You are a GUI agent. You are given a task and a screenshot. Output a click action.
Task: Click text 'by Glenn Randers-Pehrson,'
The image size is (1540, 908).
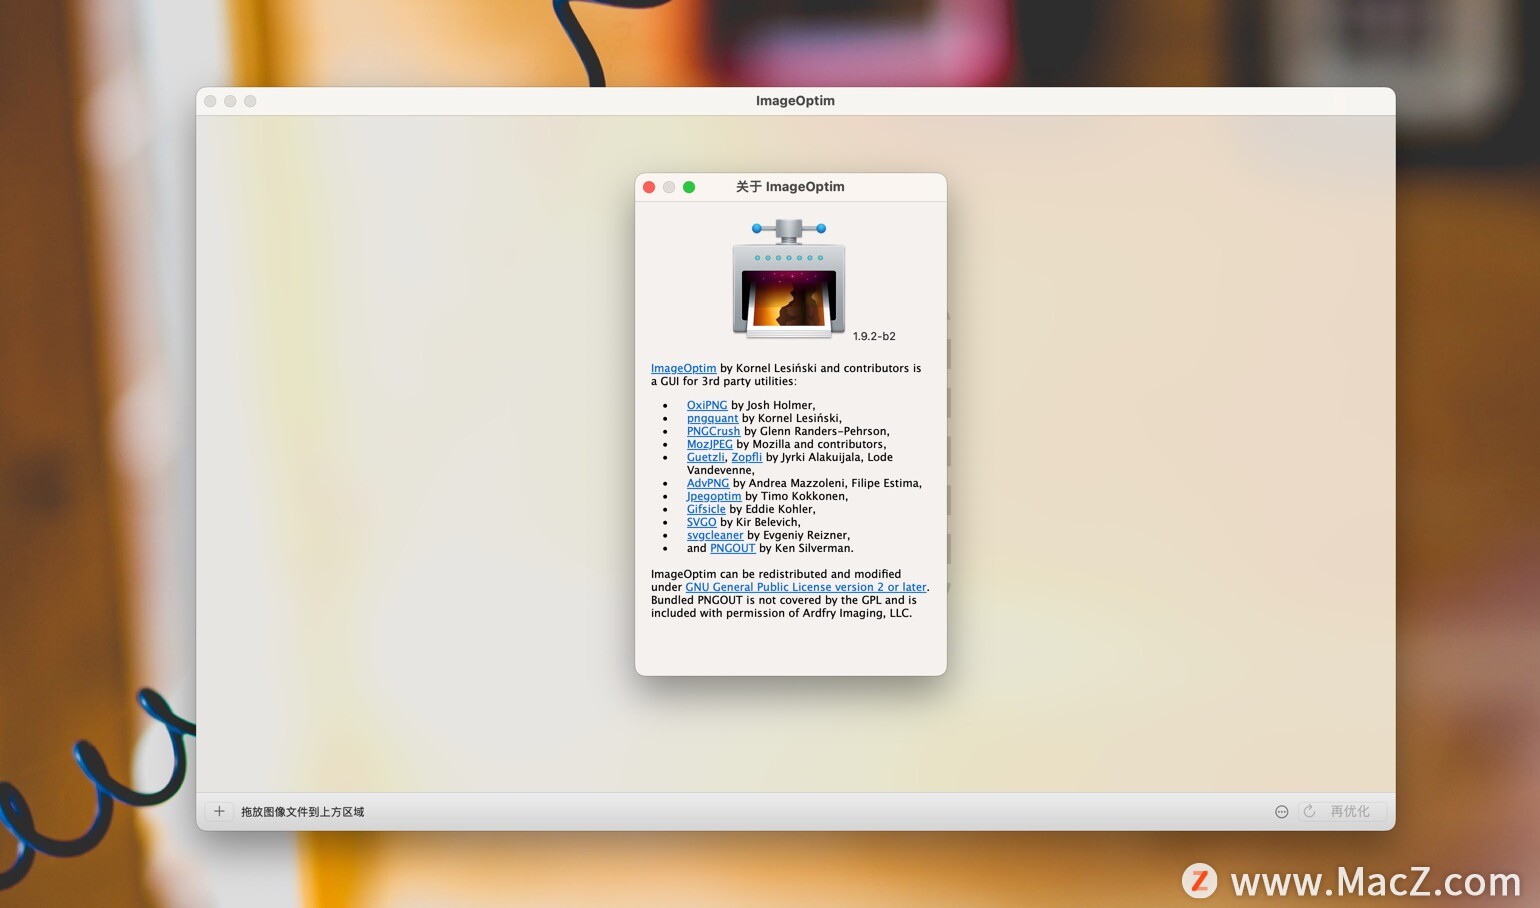click(x=816, y=431)
